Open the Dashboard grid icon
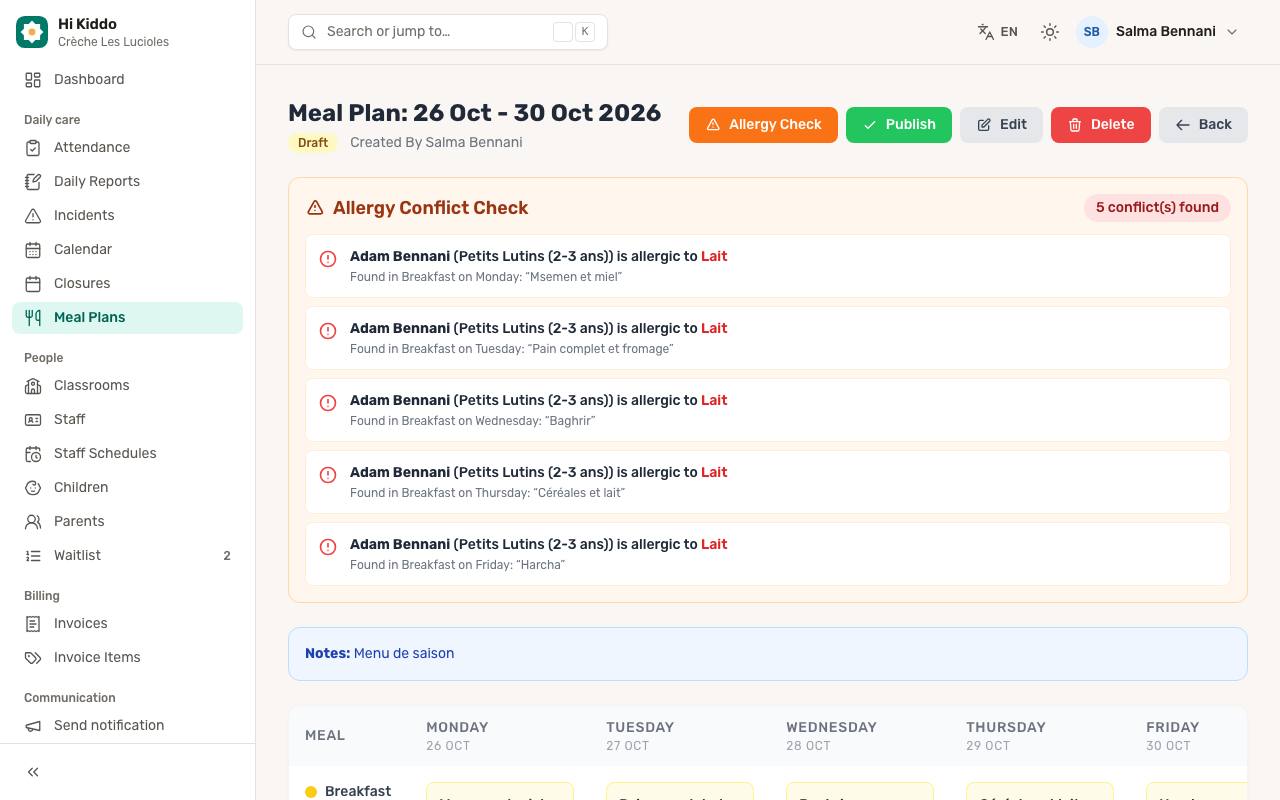The image size is (1280, 800). coord(33,79)
